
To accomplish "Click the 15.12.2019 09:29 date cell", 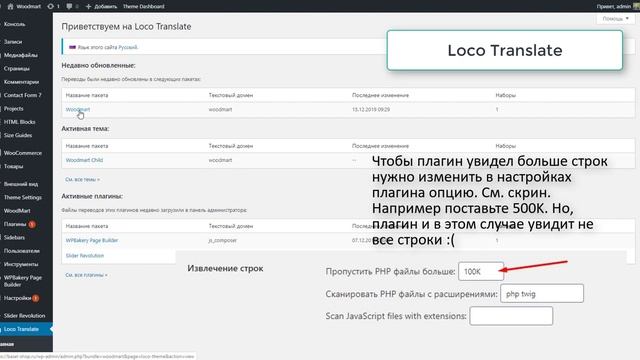I will (371, 109).
